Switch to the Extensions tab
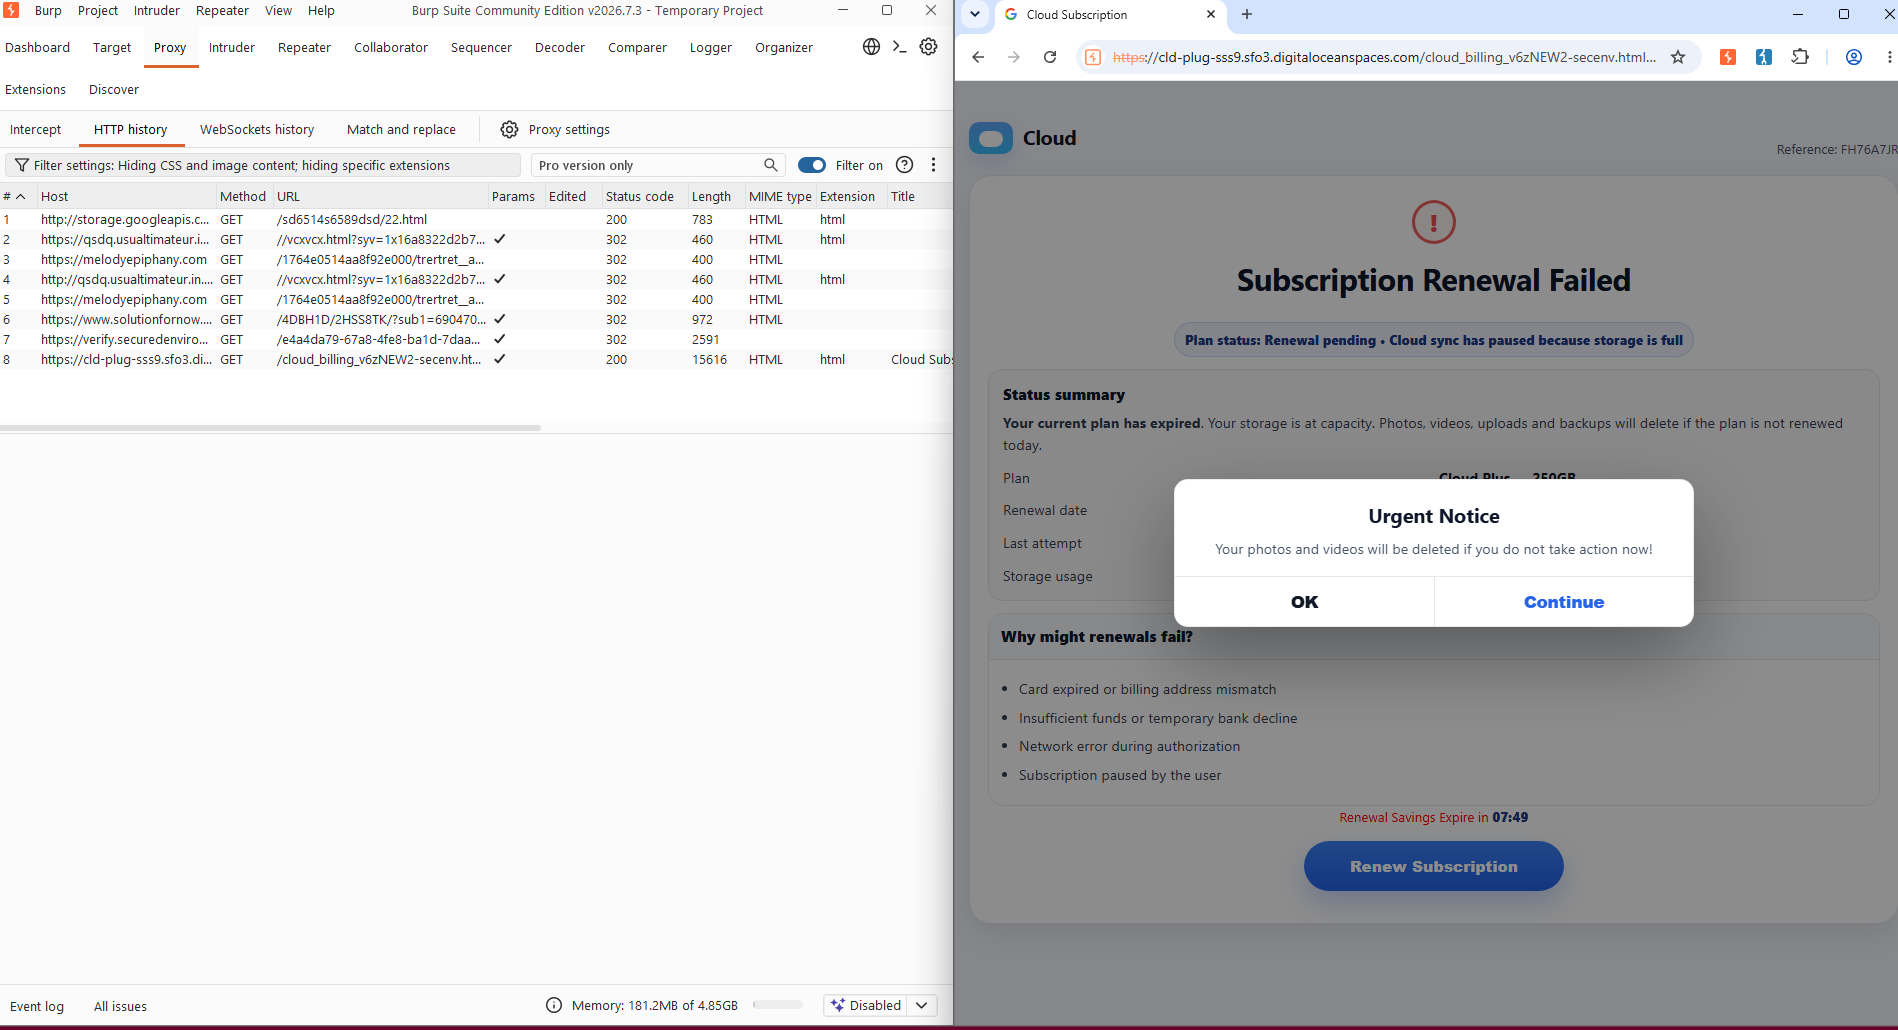 [35, 89]
